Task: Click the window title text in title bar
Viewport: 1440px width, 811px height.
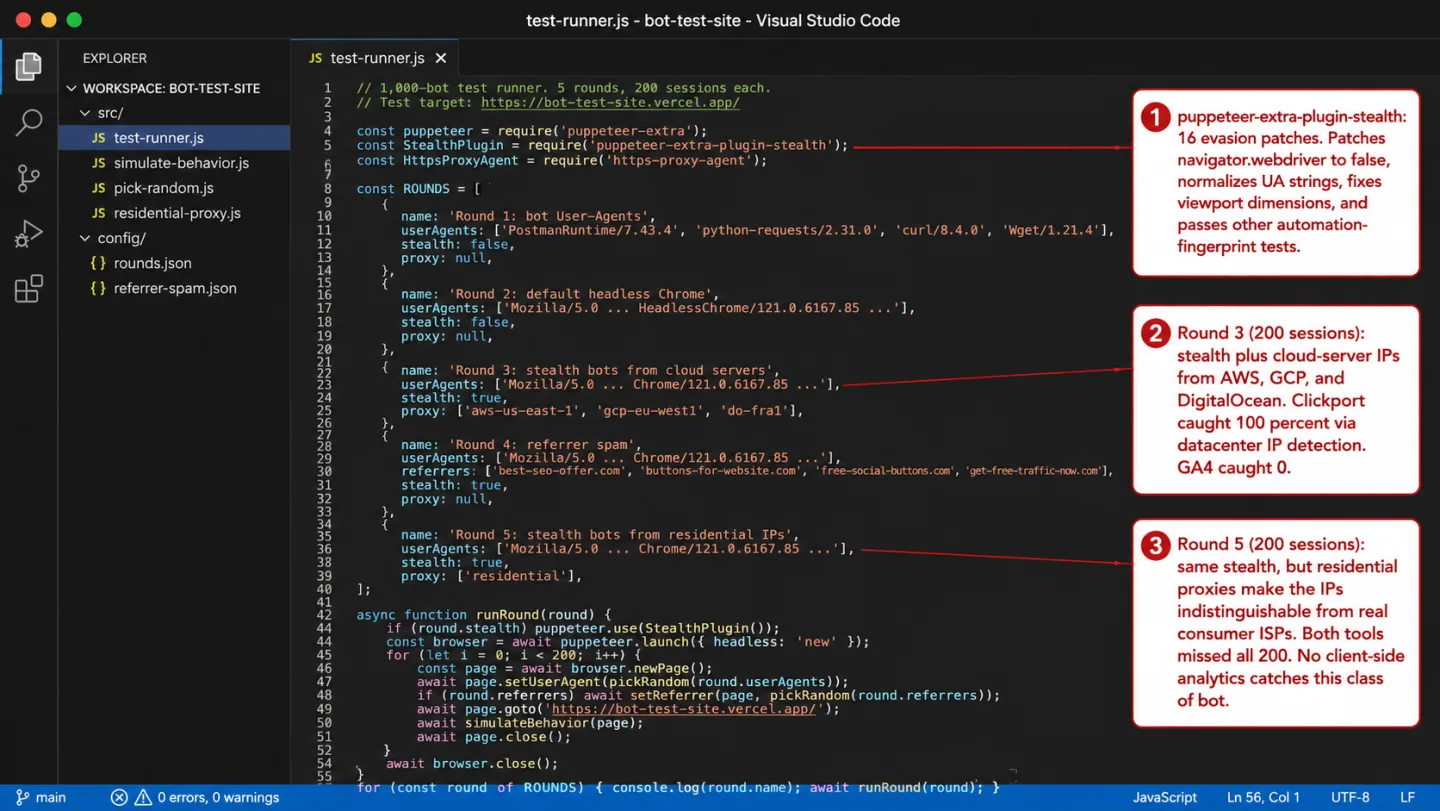Action: (713, 20)
